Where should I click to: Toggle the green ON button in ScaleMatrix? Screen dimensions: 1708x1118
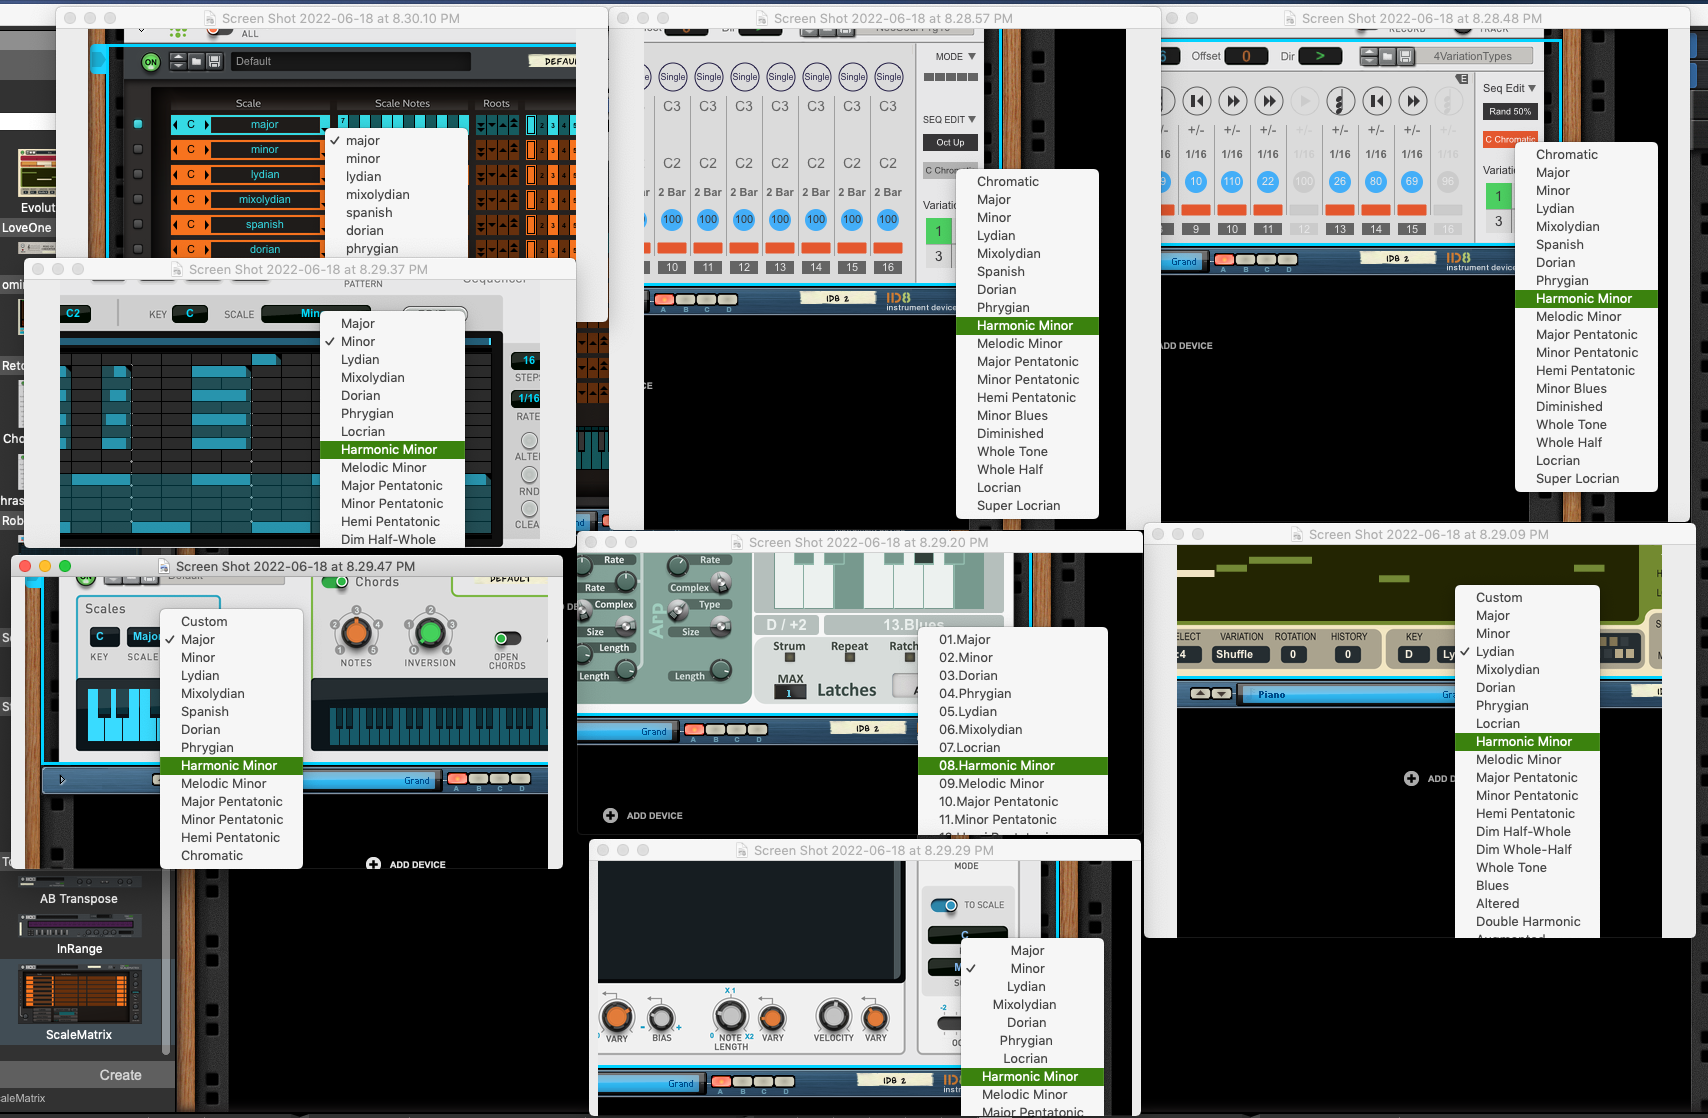coord(151,62)
